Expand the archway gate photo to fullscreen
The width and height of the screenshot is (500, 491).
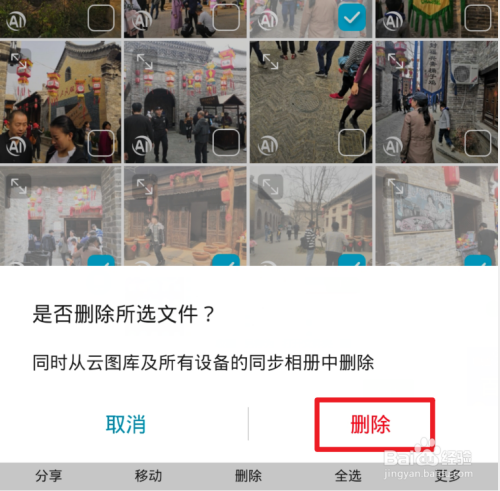(x=144, y=61)
